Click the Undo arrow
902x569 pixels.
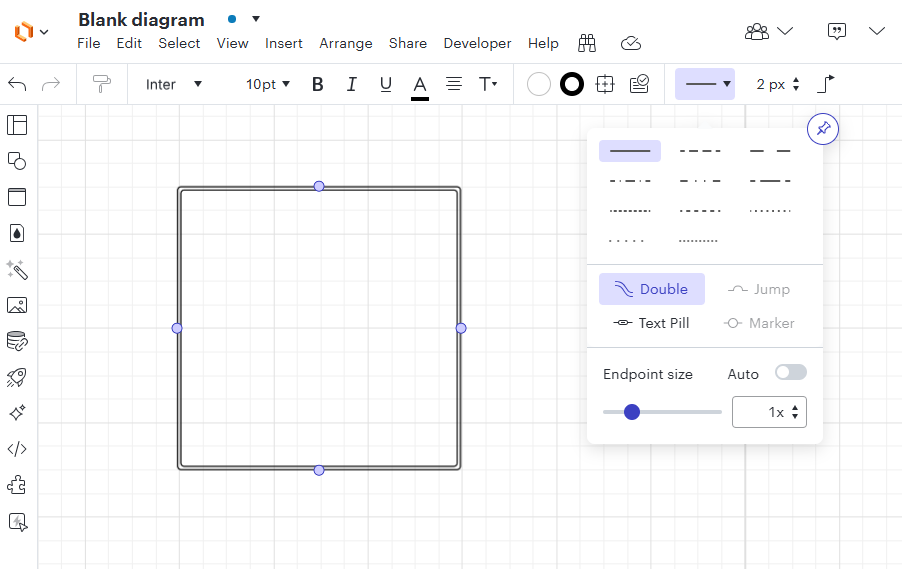tap(17, 85)
